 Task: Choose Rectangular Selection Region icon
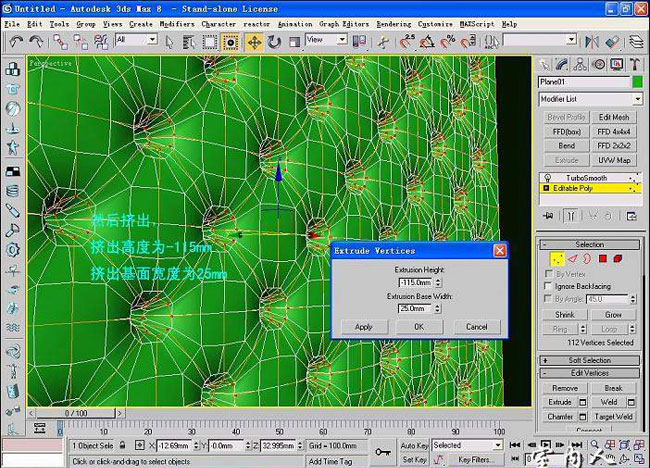tap(209, 42)
